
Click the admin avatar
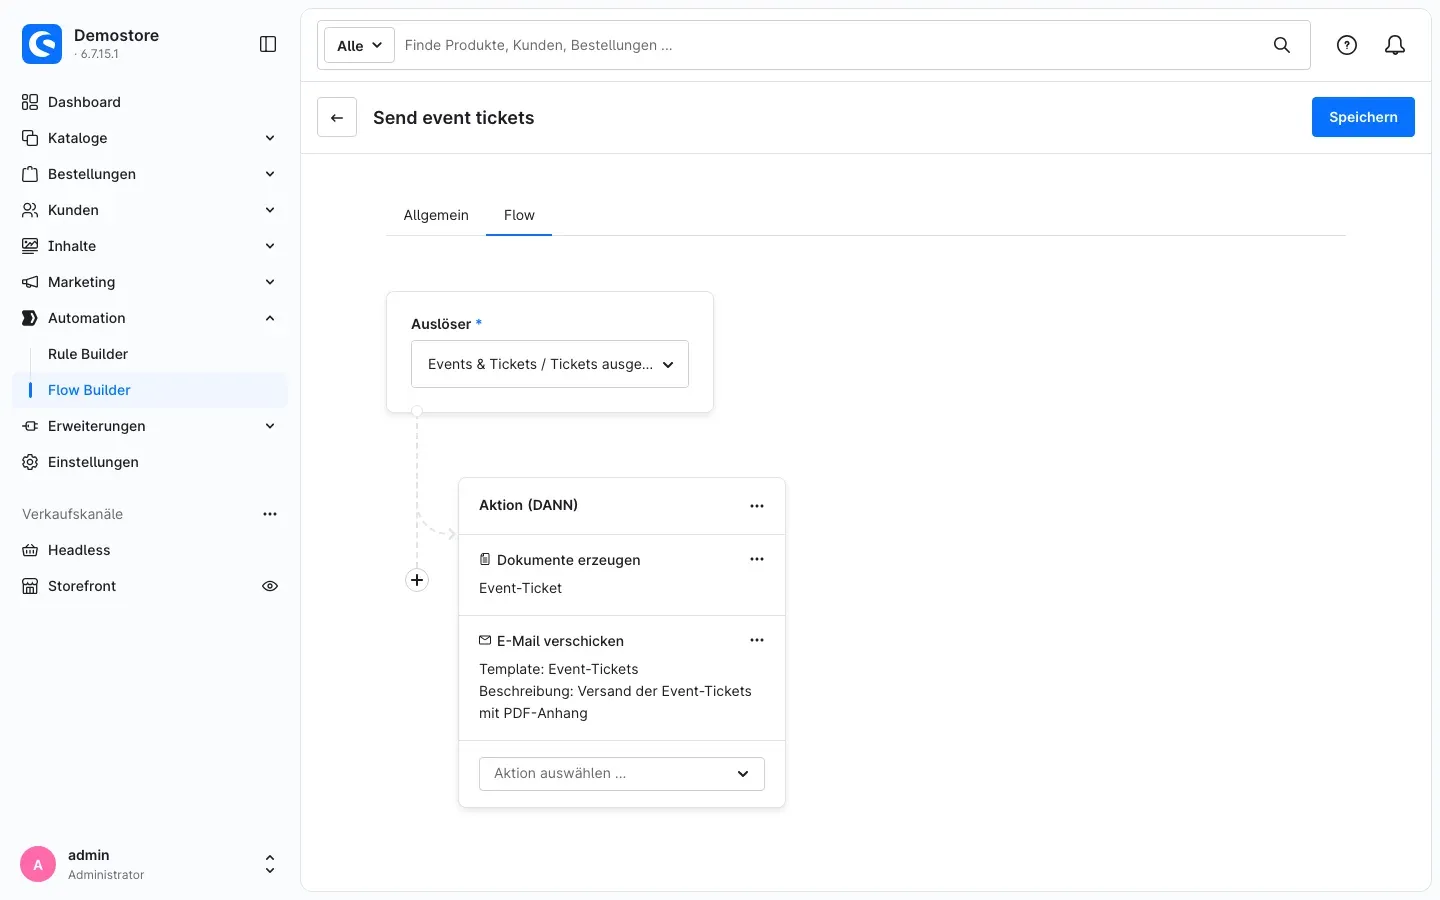coord(38,864)
